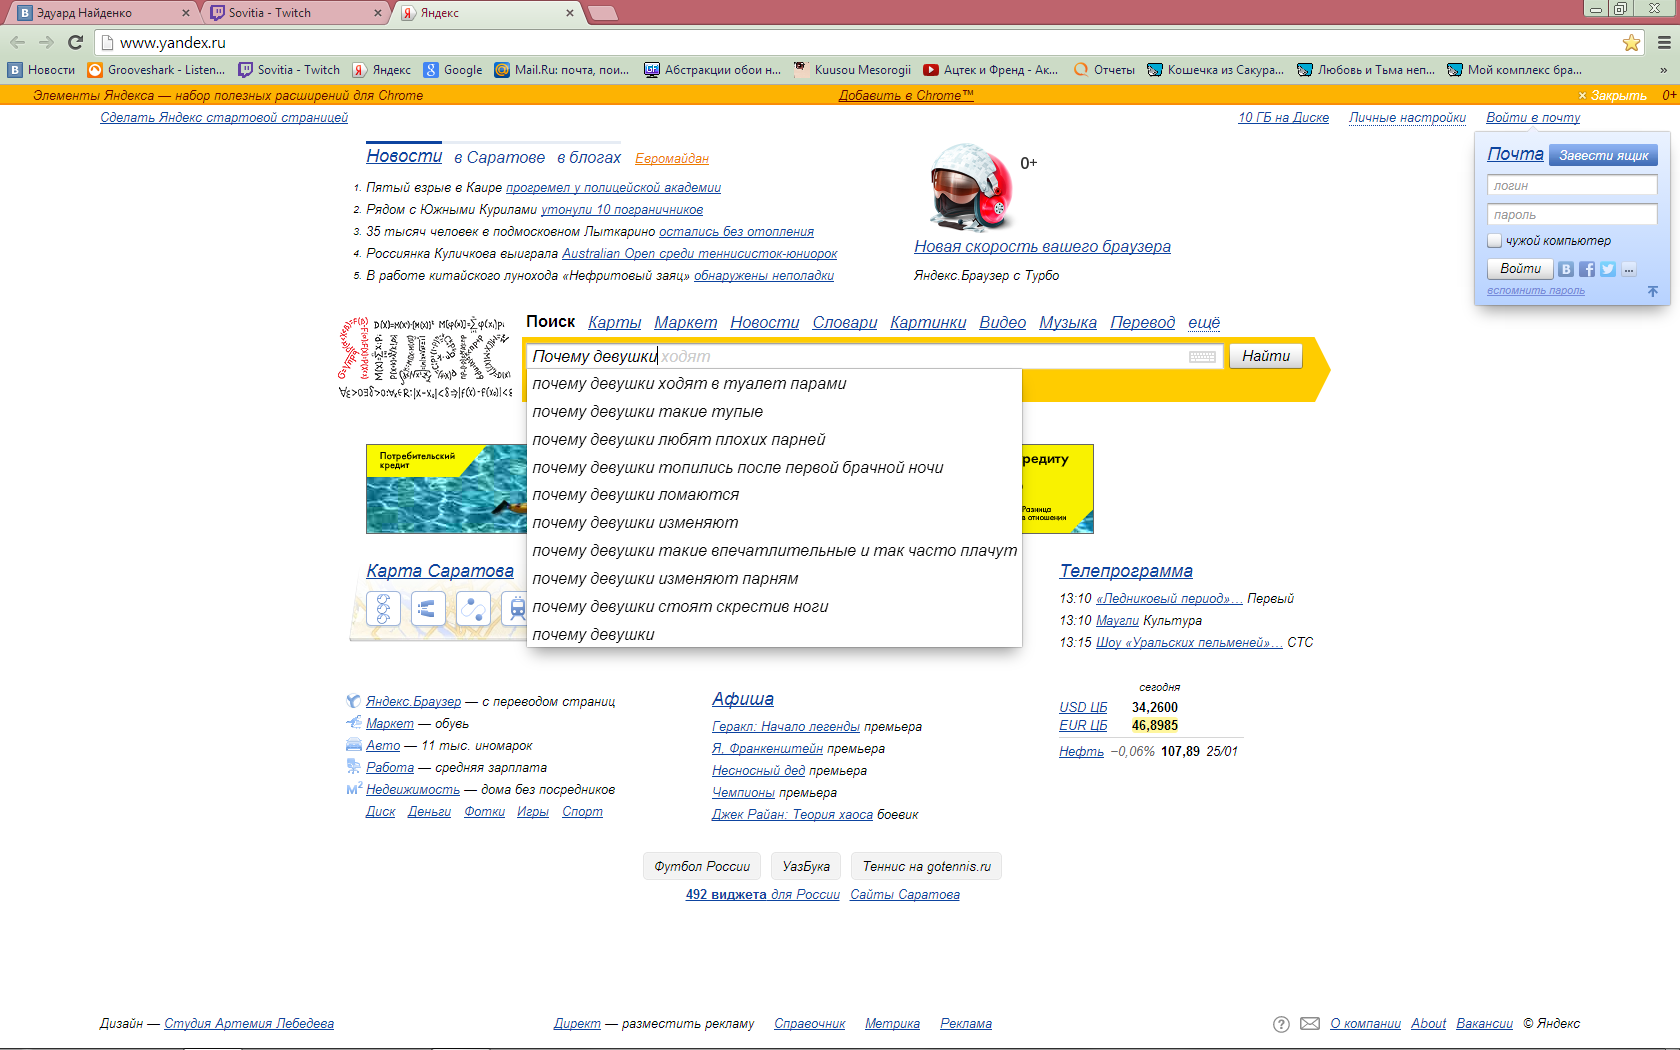Open the Mail.Ru bookmark
Screen dimensions: 1680x1050
[562, 70]
